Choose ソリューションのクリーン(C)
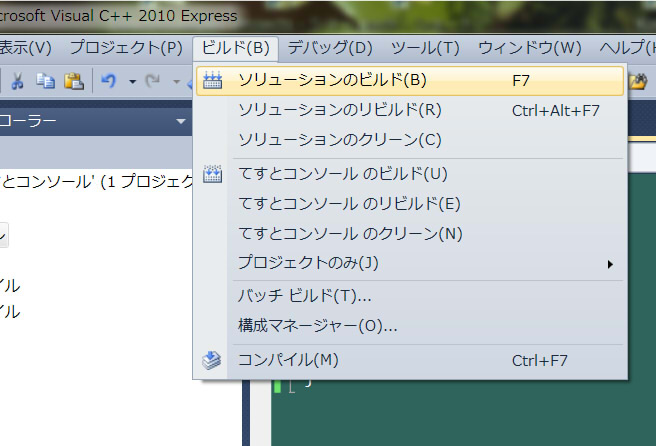 tap(410, 140)
